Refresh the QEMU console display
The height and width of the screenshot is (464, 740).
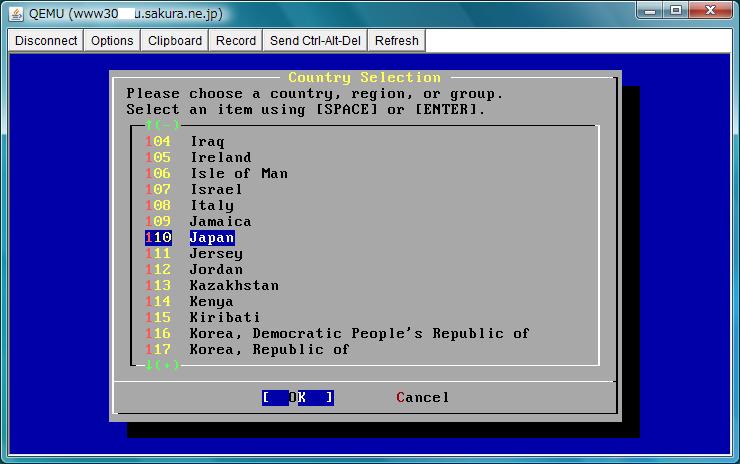(397, 41)
